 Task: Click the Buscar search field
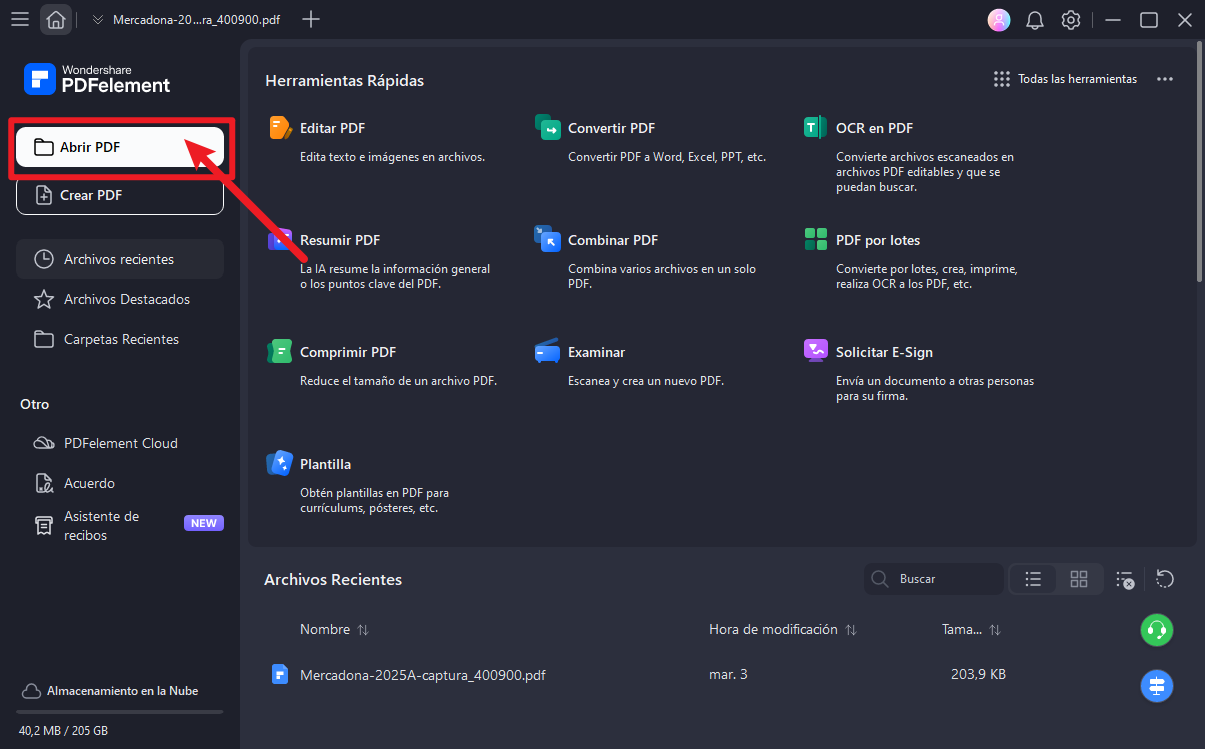(945, 579)
